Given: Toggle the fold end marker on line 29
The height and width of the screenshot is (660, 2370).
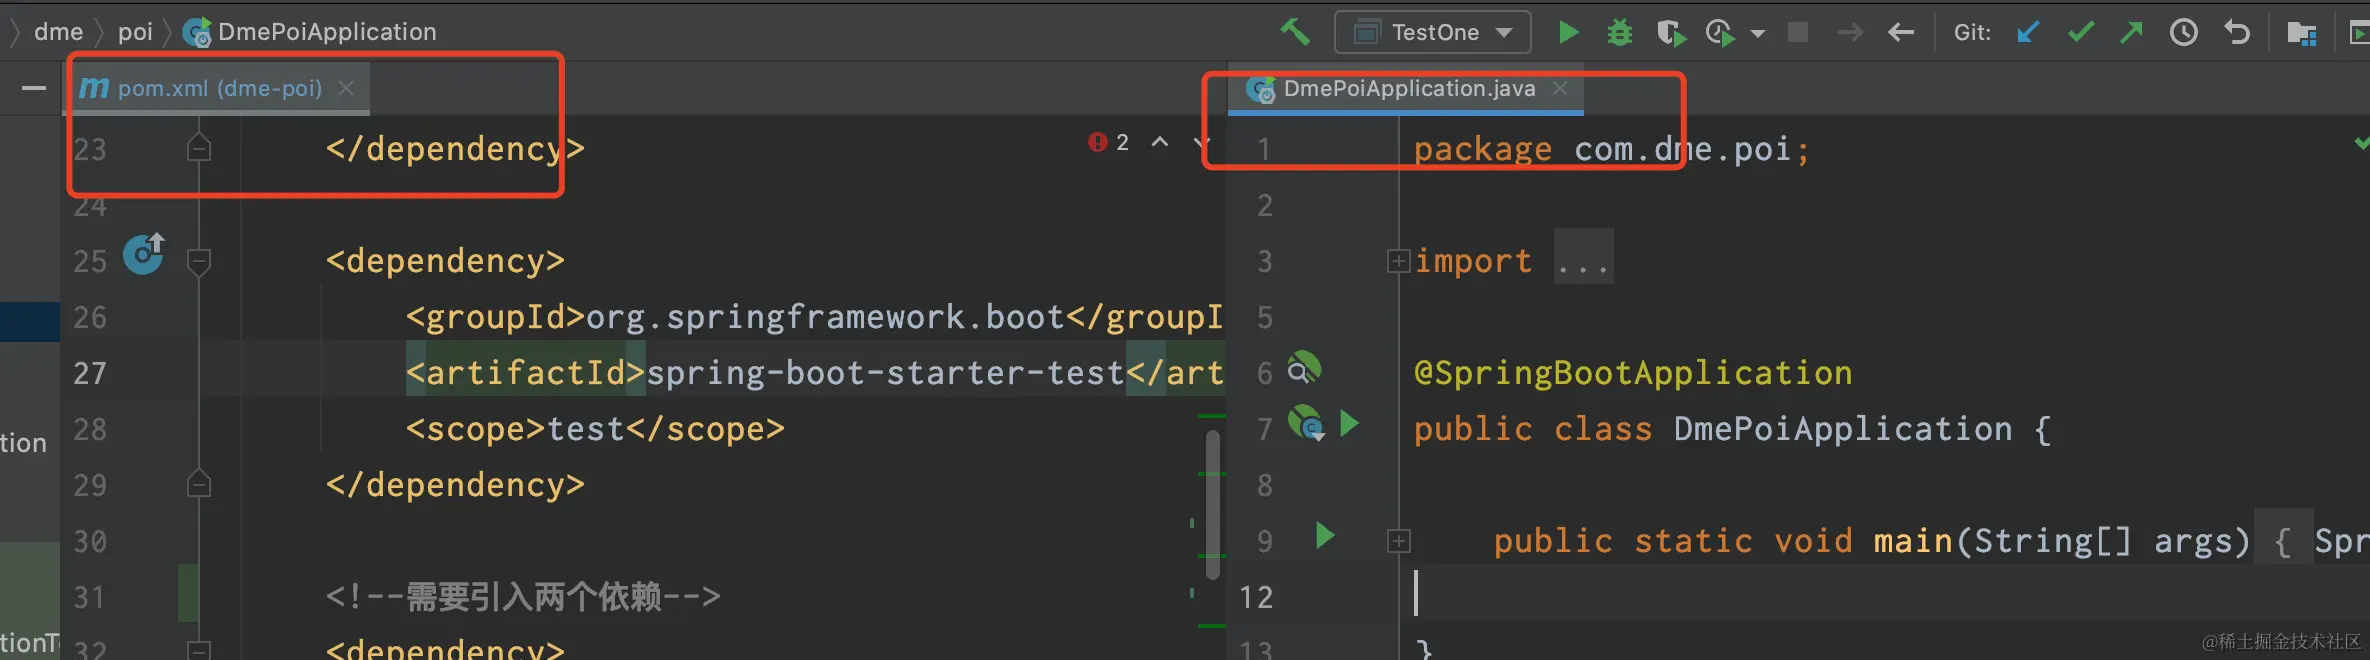Looking at the screenshot, I should click(x=199, y=485).
